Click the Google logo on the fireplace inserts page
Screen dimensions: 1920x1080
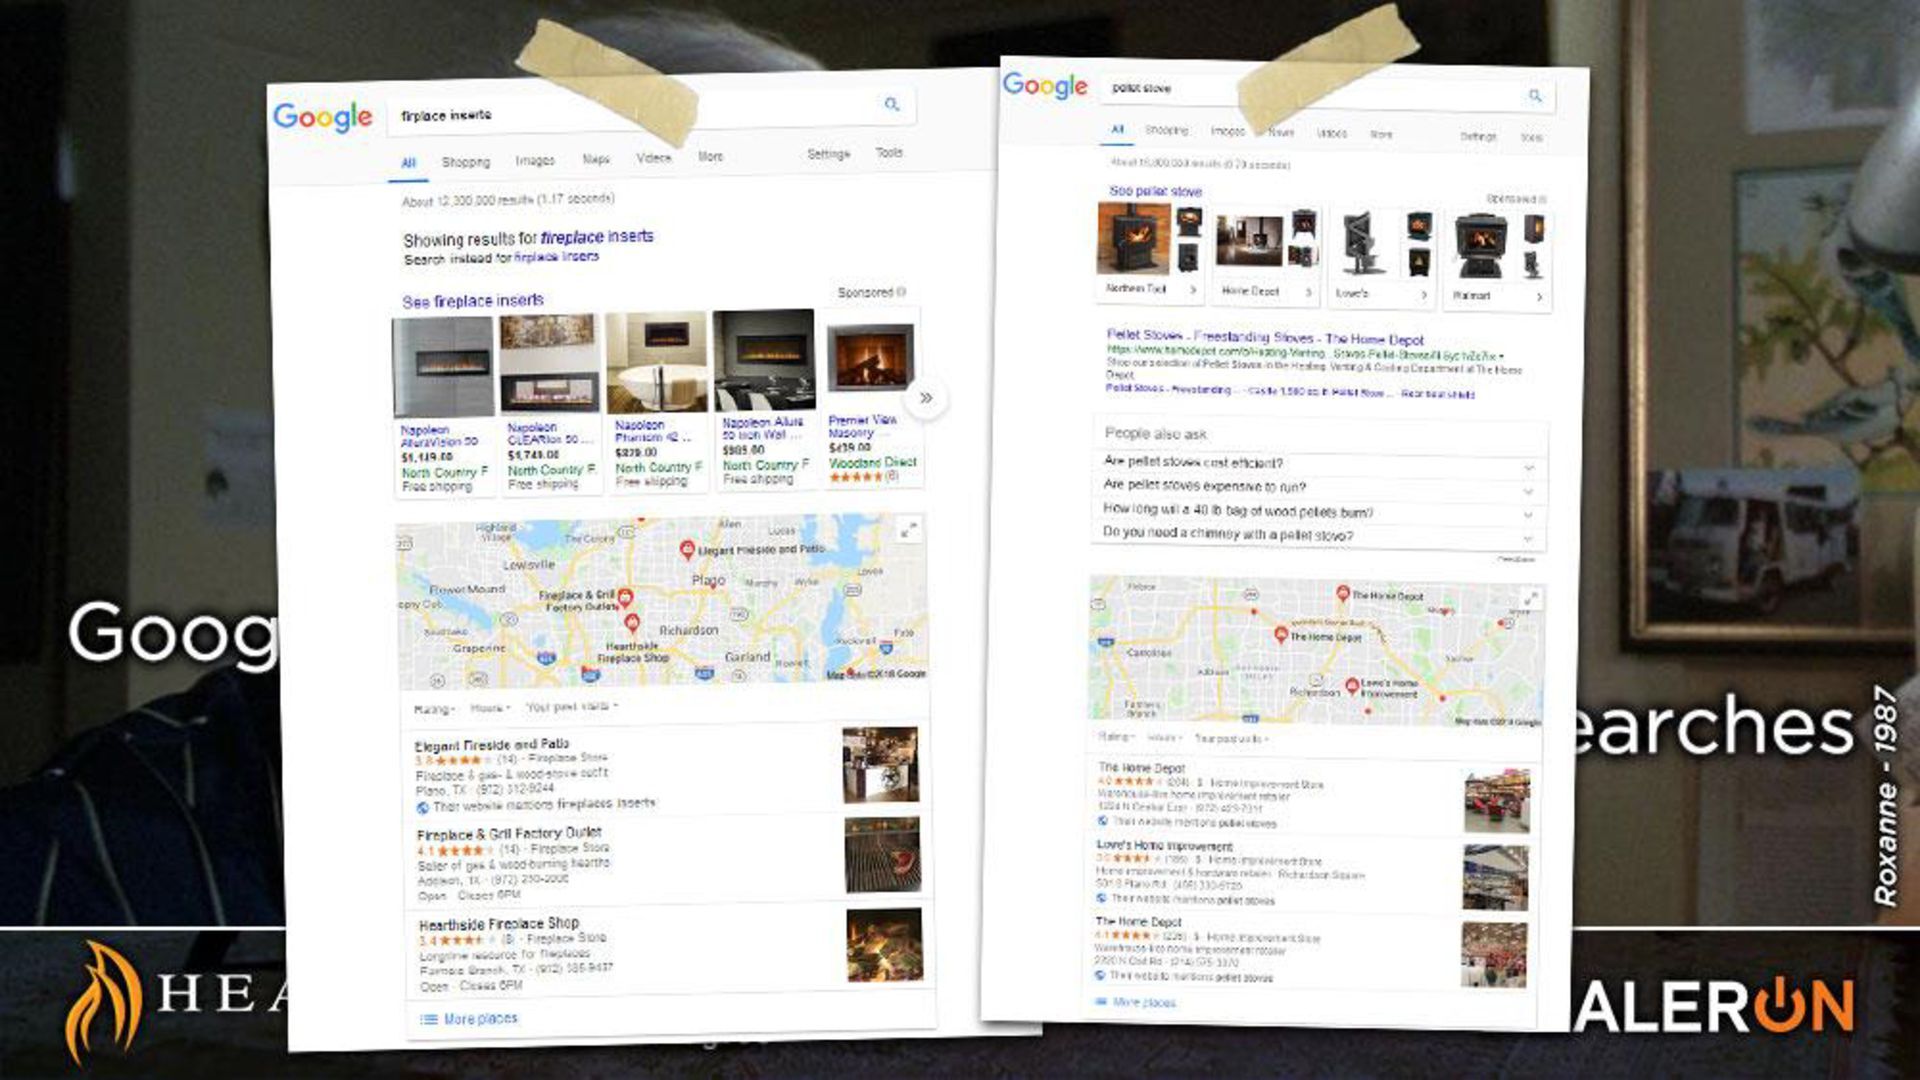323,118
